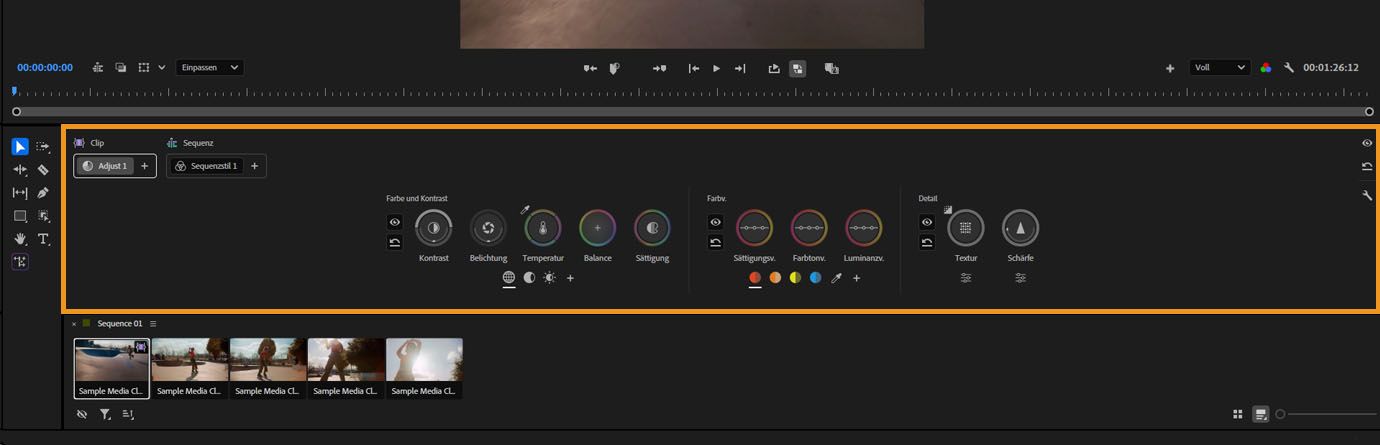Reset all adjustments in color panel
Screen dimensions: 1380x445
coord(1367,167)
